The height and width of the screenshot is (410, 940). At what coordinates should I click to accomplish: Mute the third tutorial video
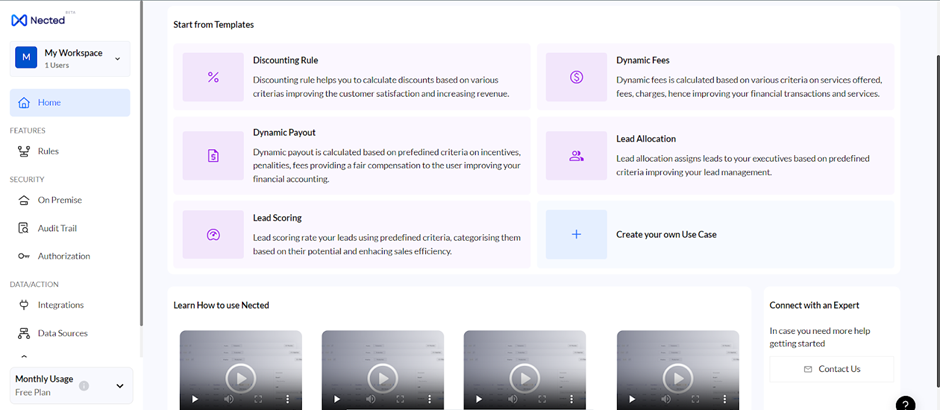513,399
